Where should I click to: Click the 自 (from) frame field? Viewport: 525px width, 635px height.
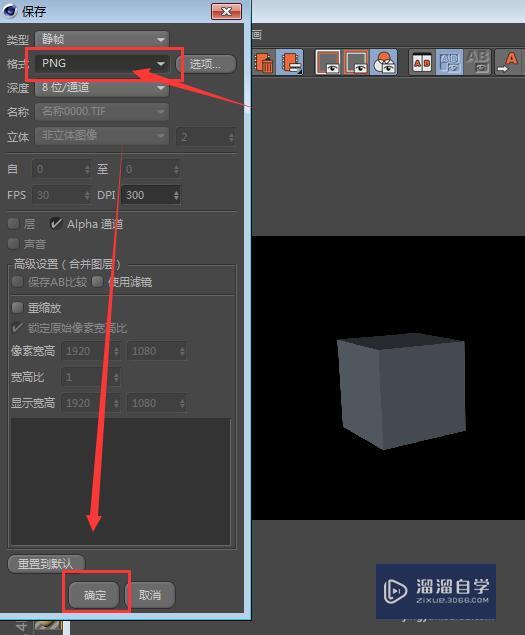62,169
